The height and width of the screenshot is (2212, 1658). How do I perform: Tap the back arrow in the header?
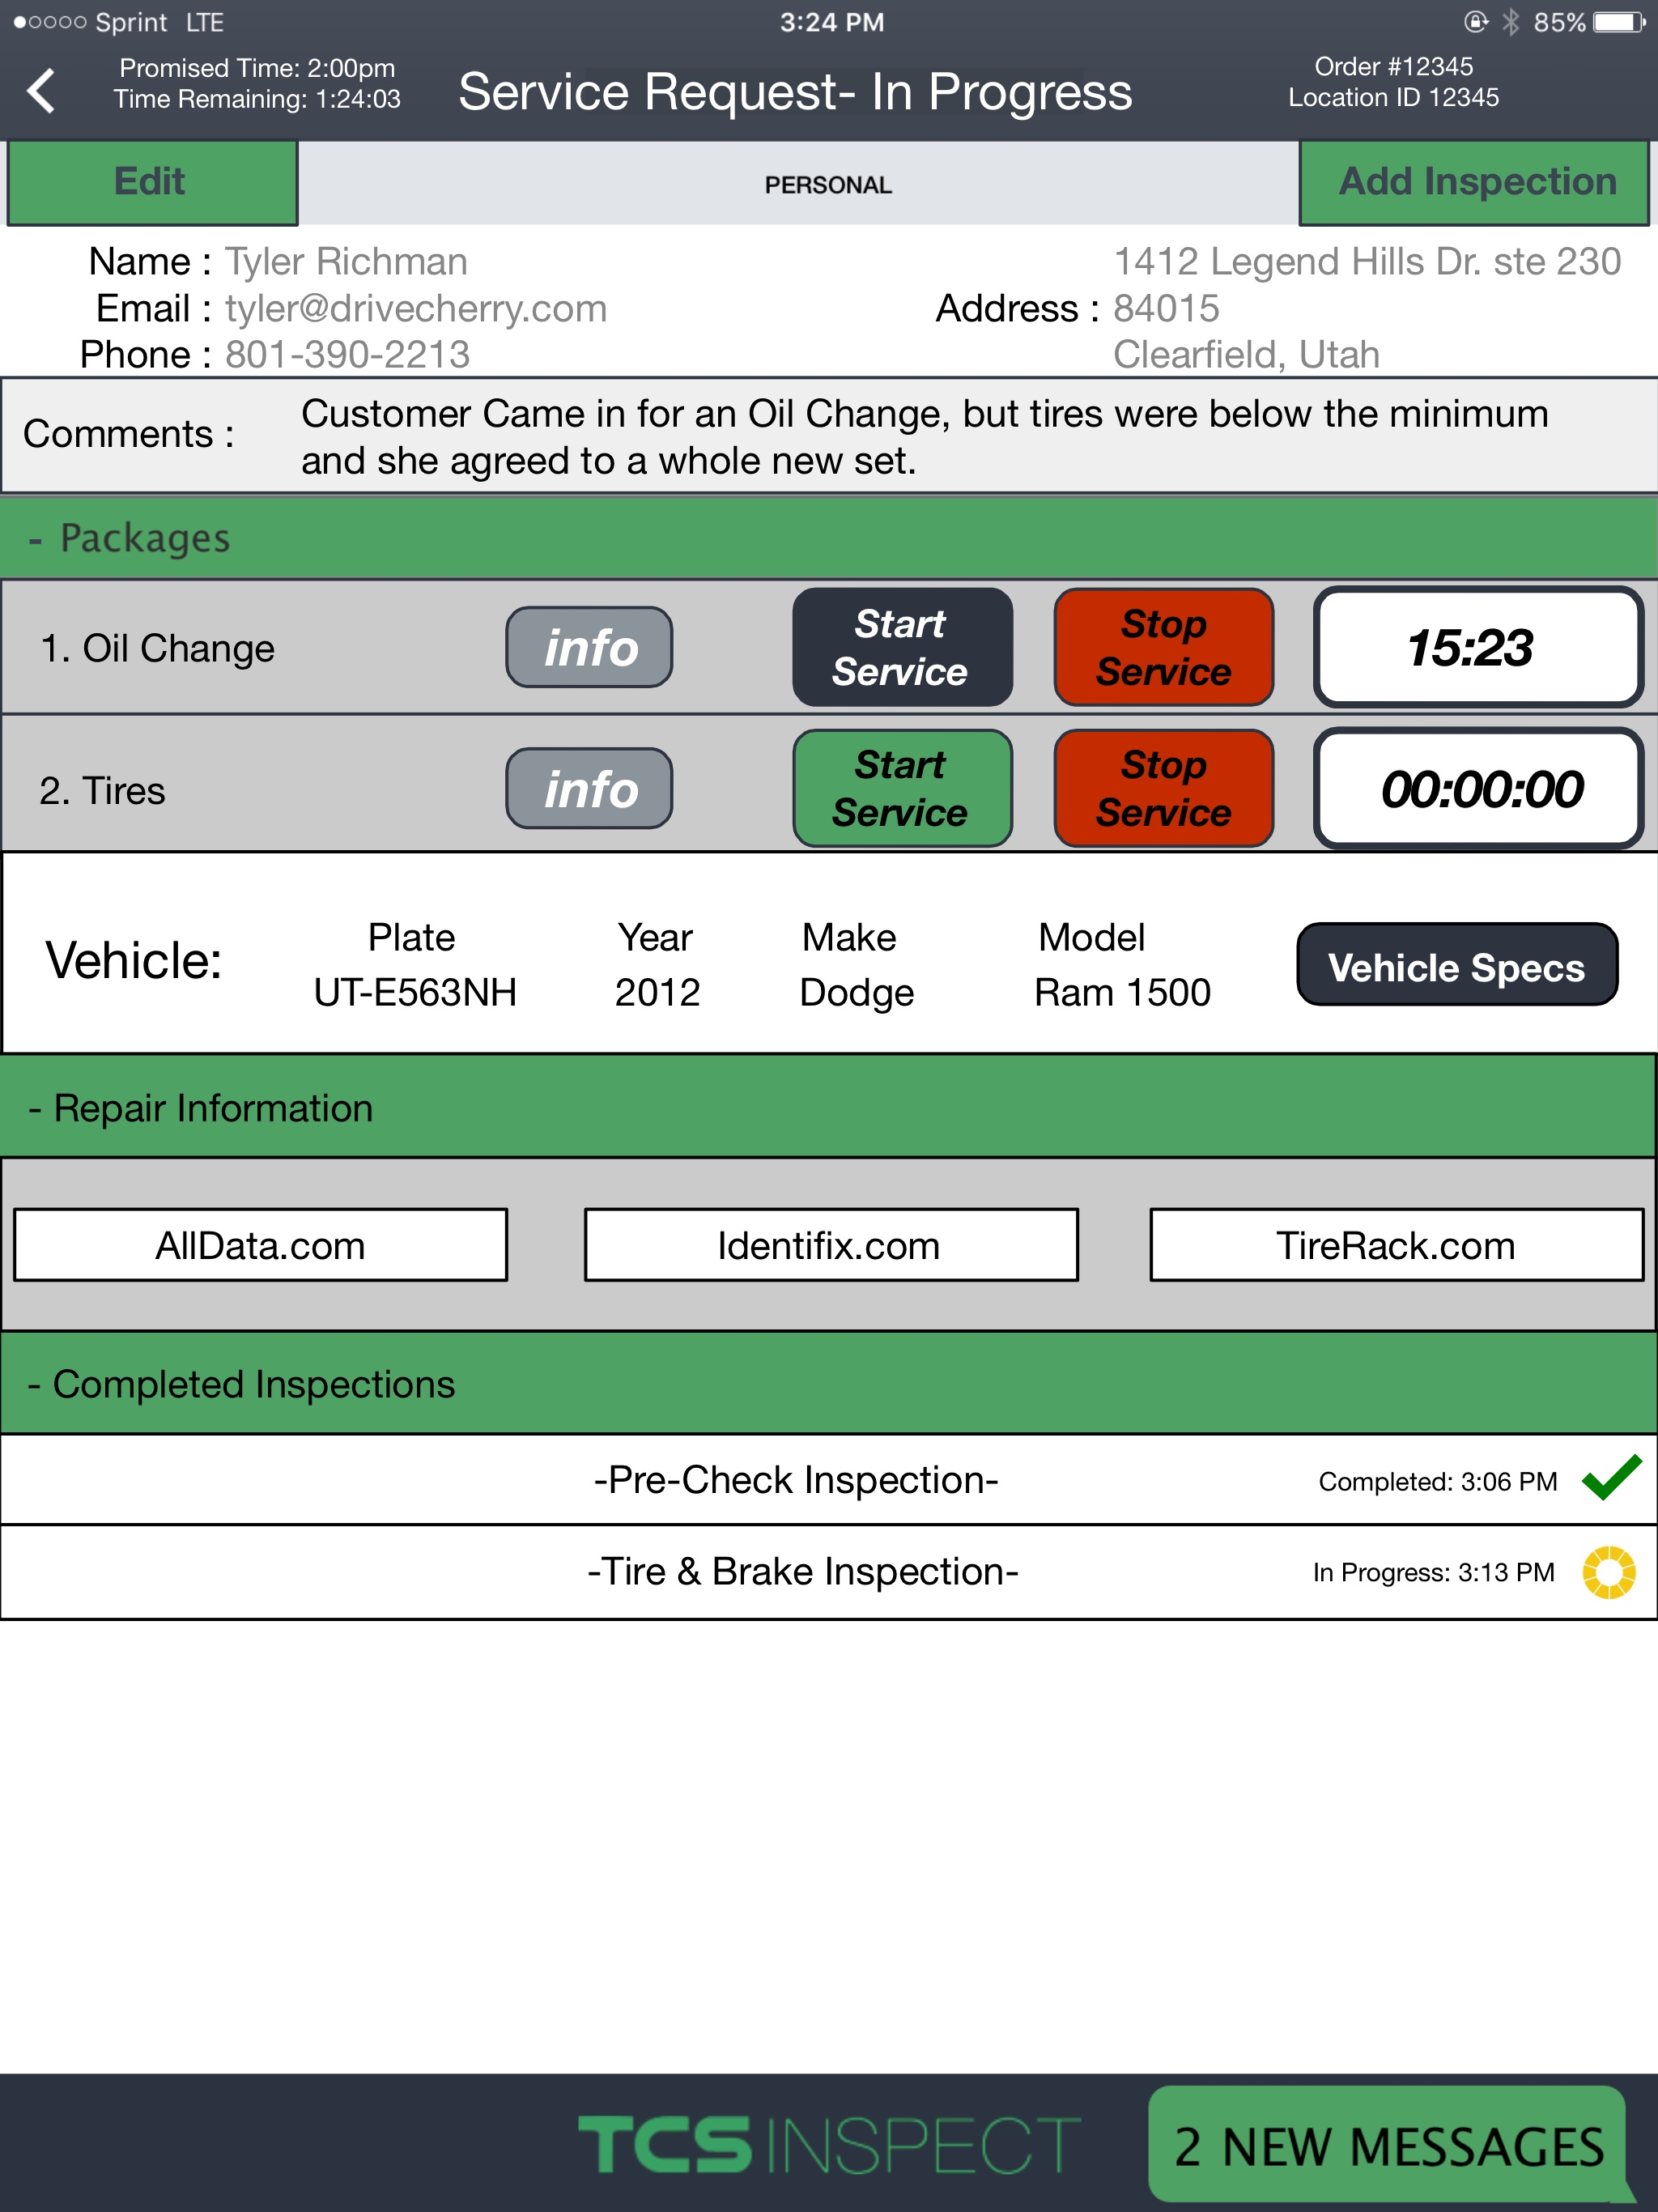[x=41, y=91]
